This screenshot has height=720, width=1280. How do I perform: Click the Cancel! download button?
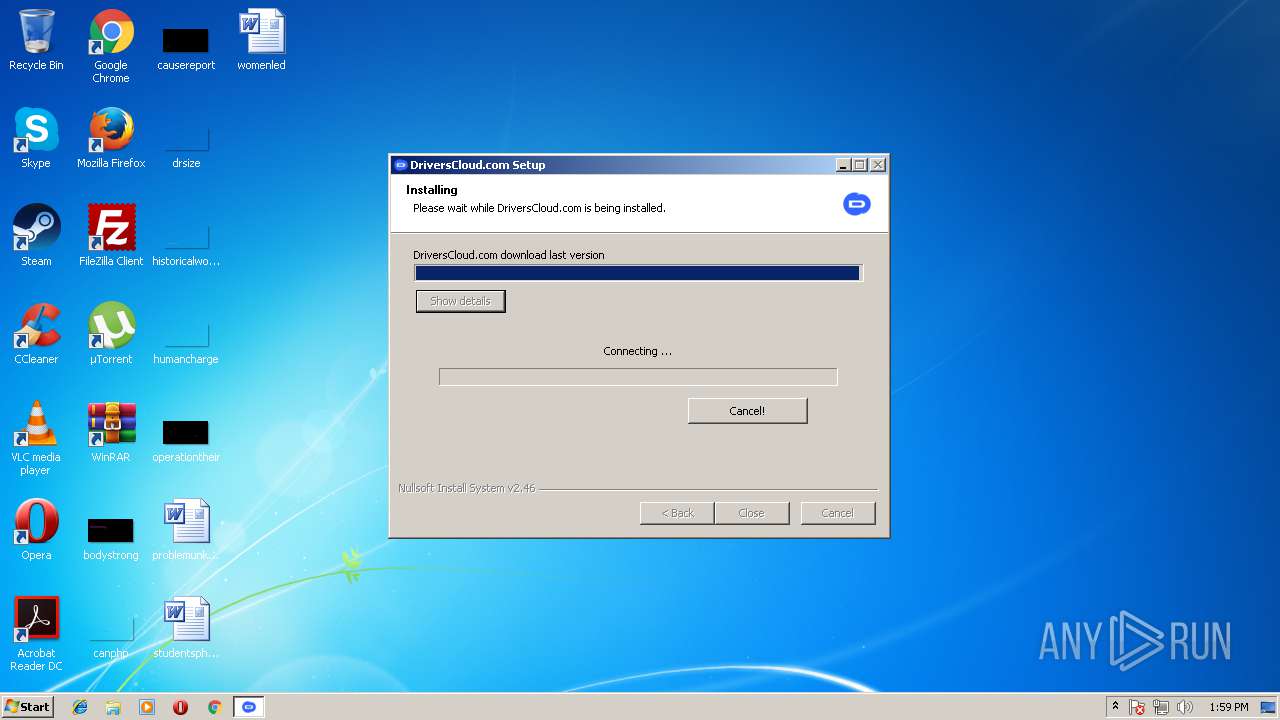747,411
